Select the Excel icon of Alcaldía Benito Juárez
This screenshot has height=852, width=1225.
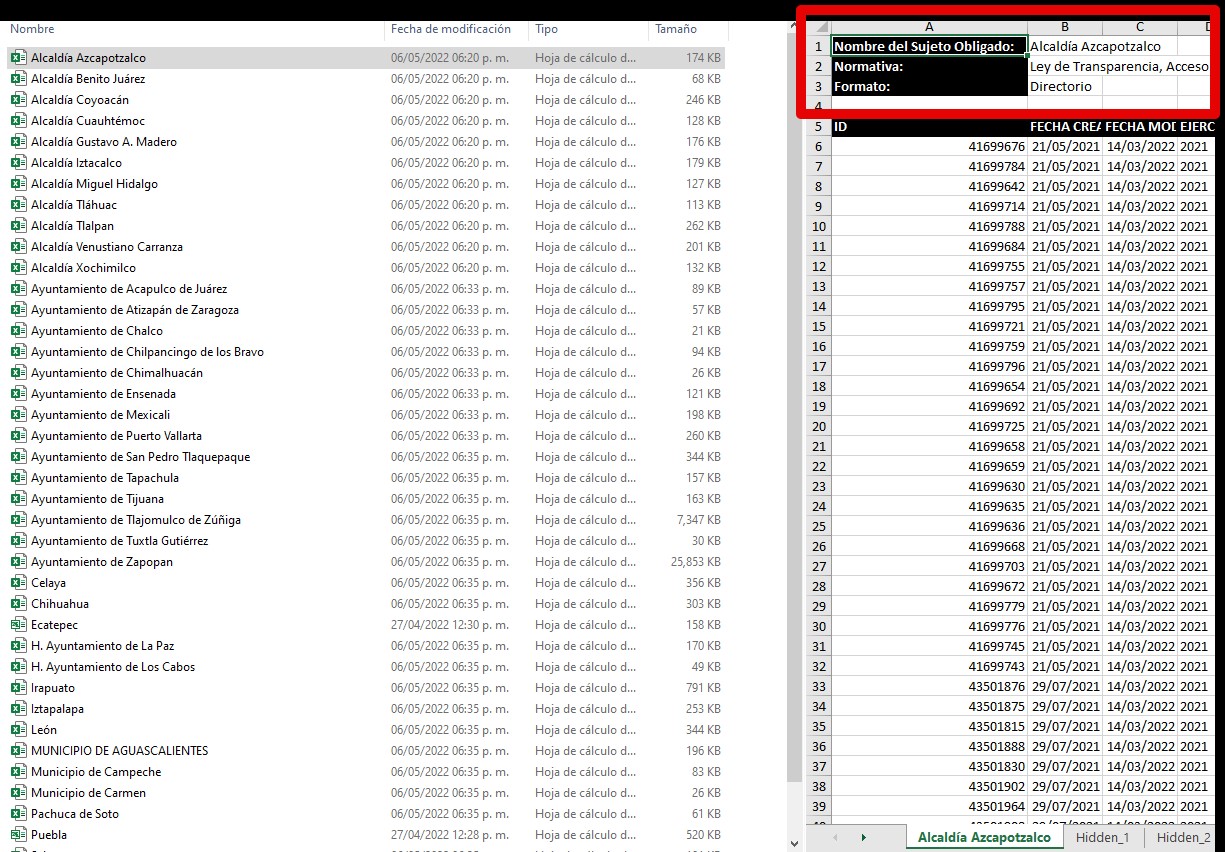click(18, 79)
